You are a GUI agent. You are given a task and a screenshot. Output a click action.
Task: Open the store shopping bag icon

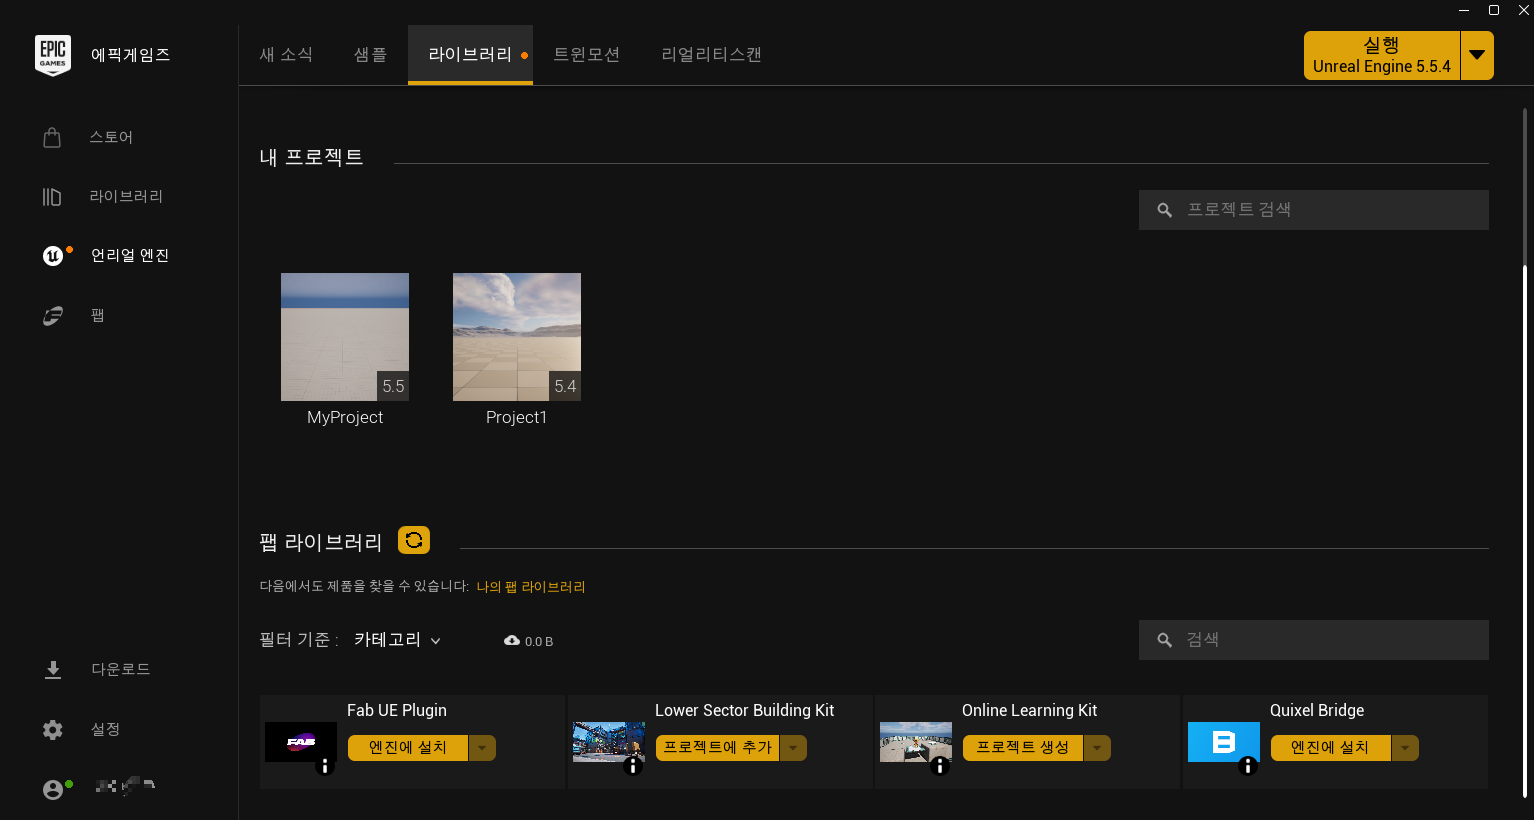pos(52,137)
